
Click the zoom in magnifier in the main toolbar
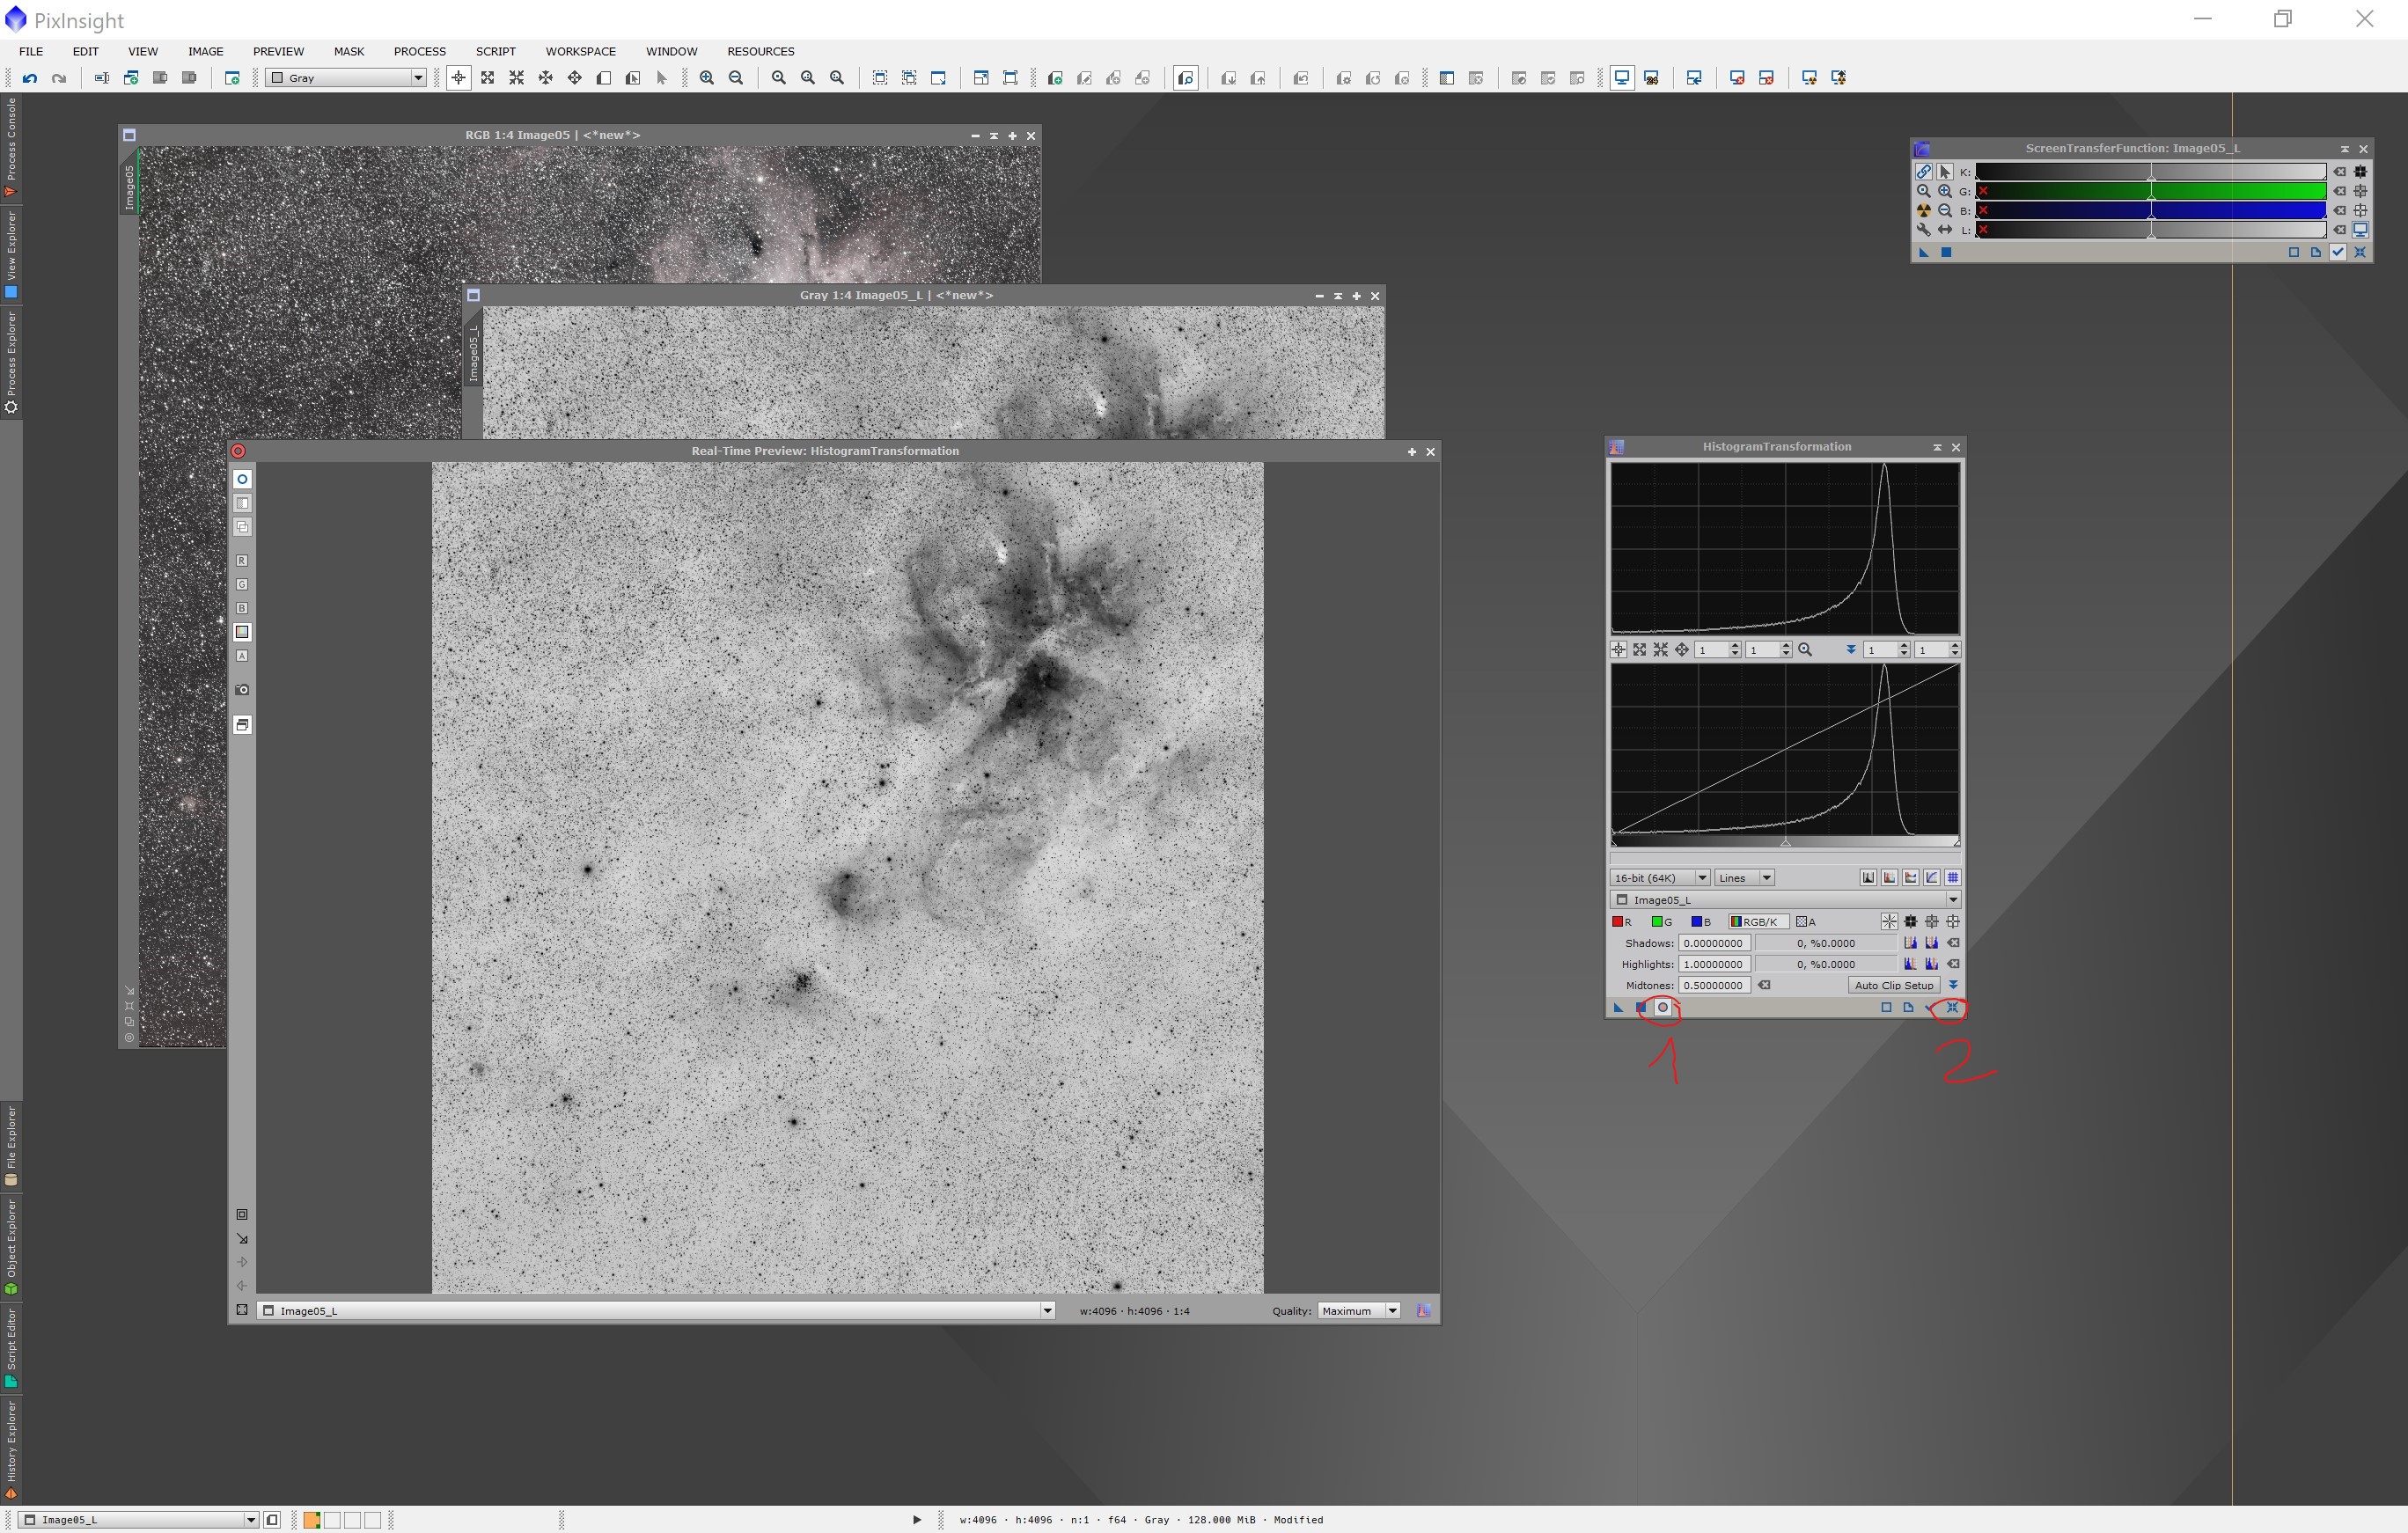(x=707, y=78)
